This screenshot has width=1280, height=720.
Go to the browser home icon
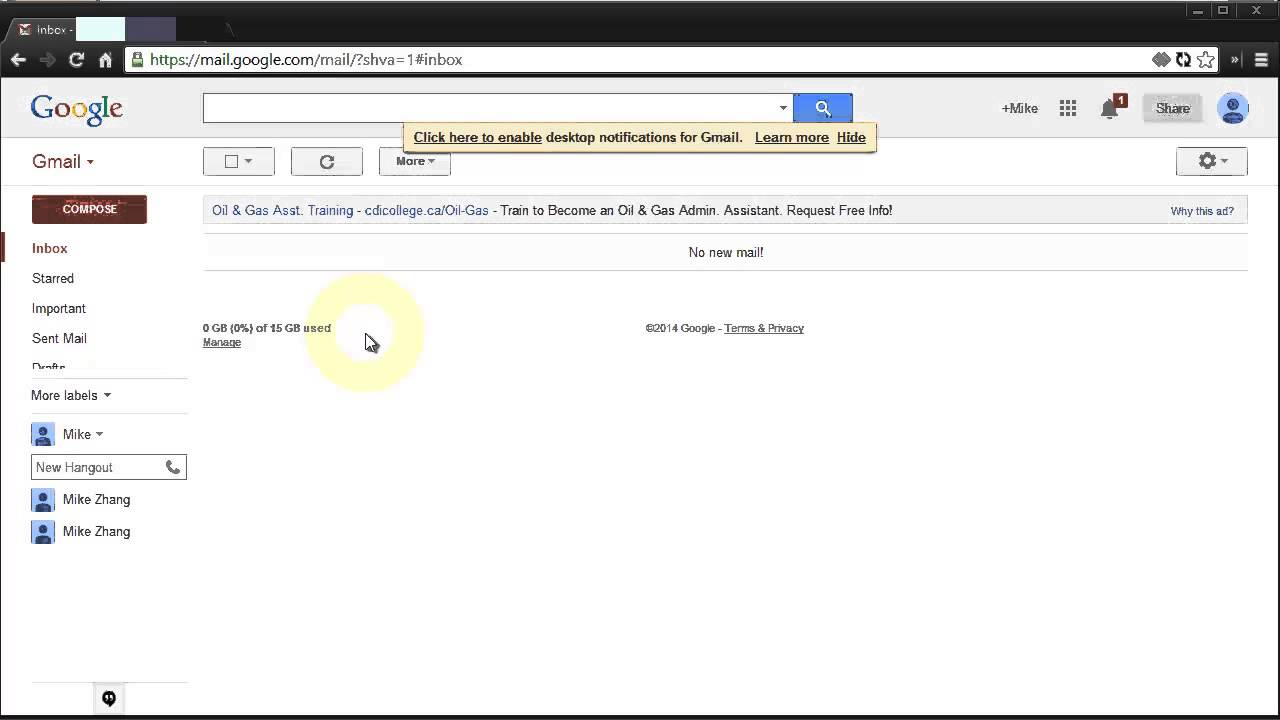coord(105,60)
